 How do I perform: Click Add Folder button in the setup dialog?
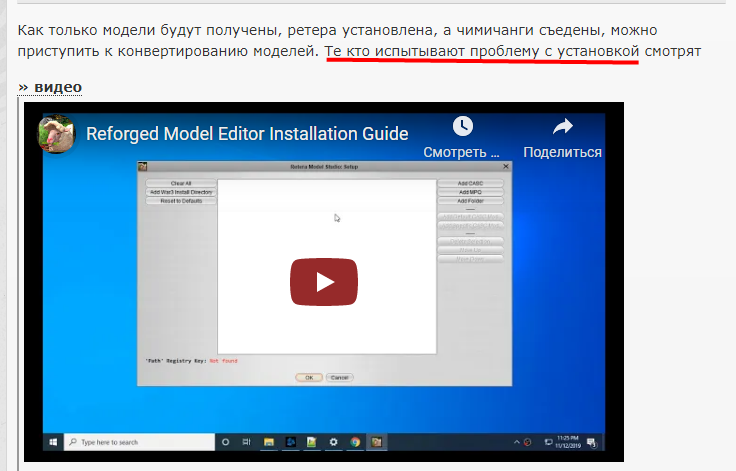click(470, 201)
